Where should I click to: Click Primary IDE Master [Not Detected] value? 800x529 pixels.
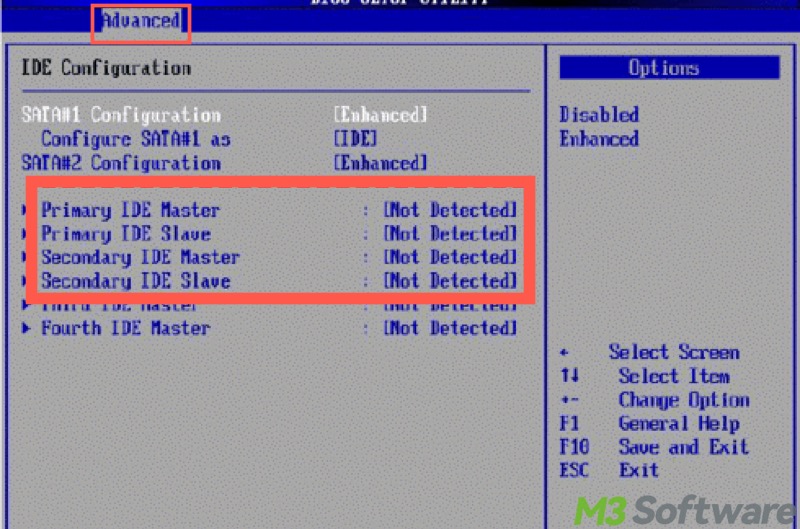(x=451, y=210)
